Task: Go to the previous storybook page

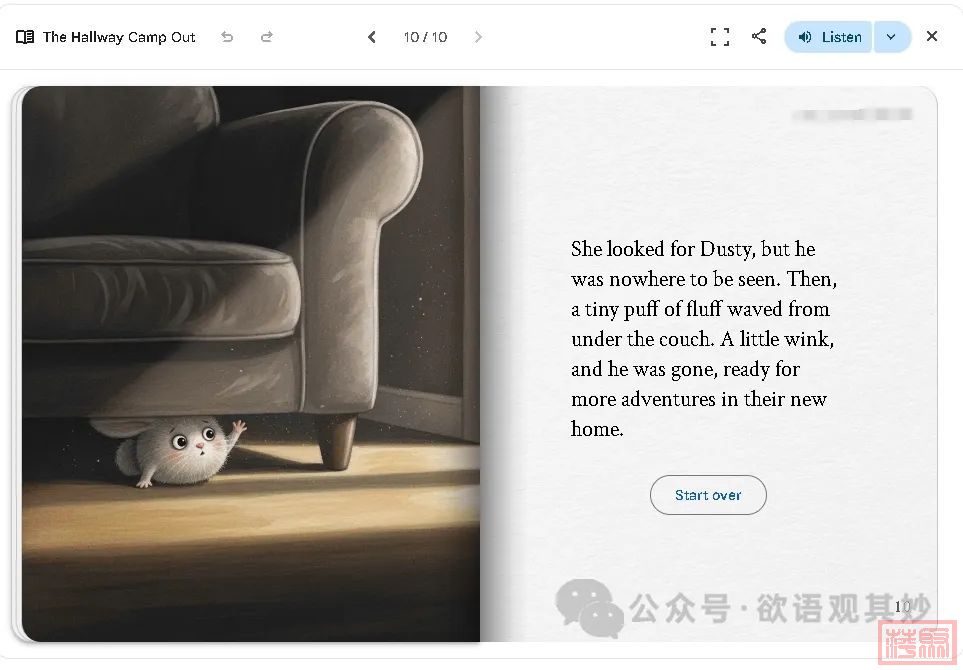Action: [372, 37]
